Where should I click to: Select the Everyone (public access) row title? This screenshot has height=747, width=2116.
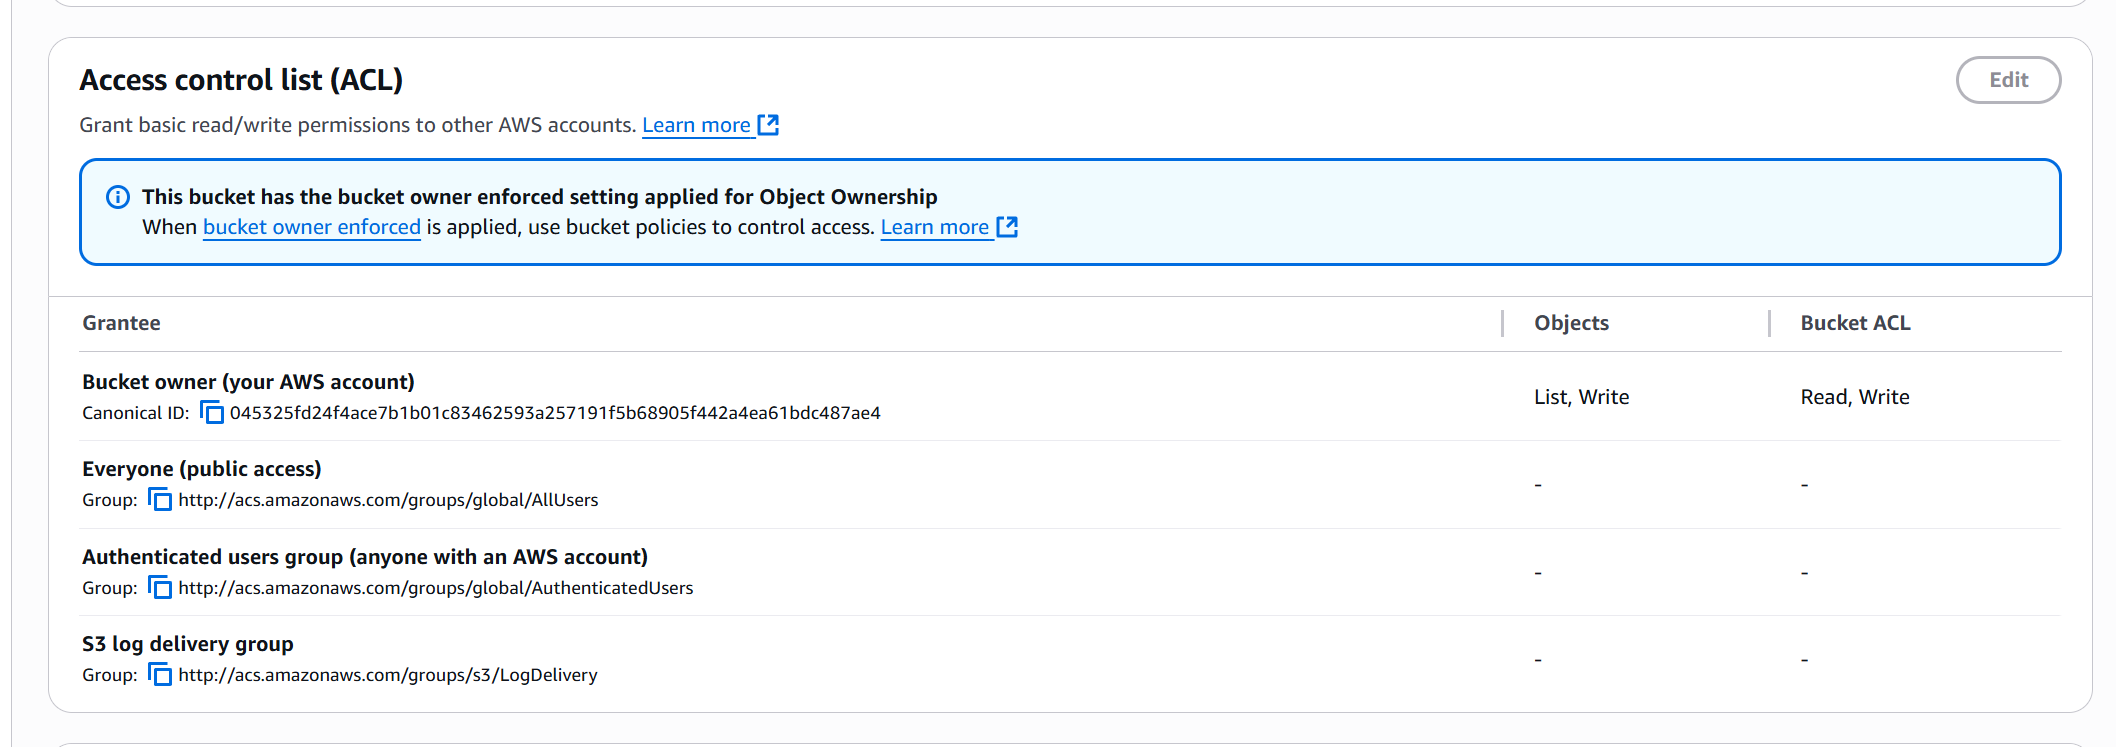202,469
